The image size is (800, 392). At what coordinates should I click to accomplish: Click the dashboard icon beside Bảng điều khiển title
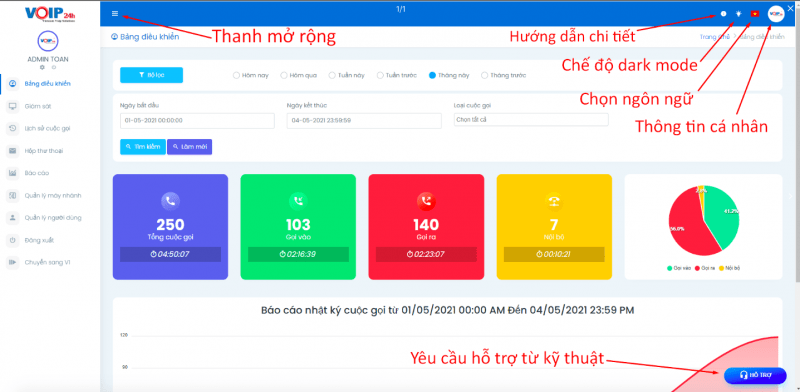[x=114, y=37]
